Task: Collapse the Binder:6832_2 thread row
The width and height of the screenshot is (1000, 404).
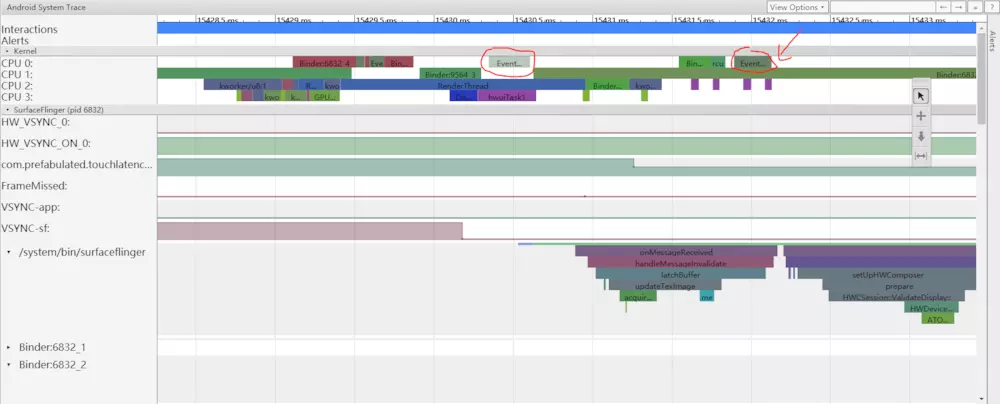Action: [8, 364]
